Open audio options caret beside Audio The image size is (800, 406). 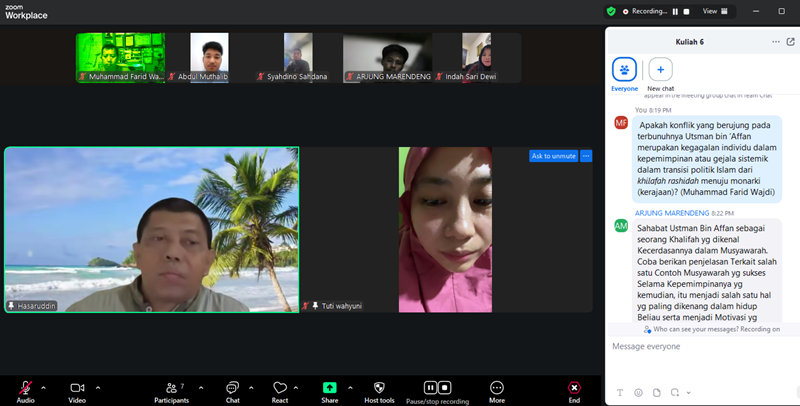(43, 388)
